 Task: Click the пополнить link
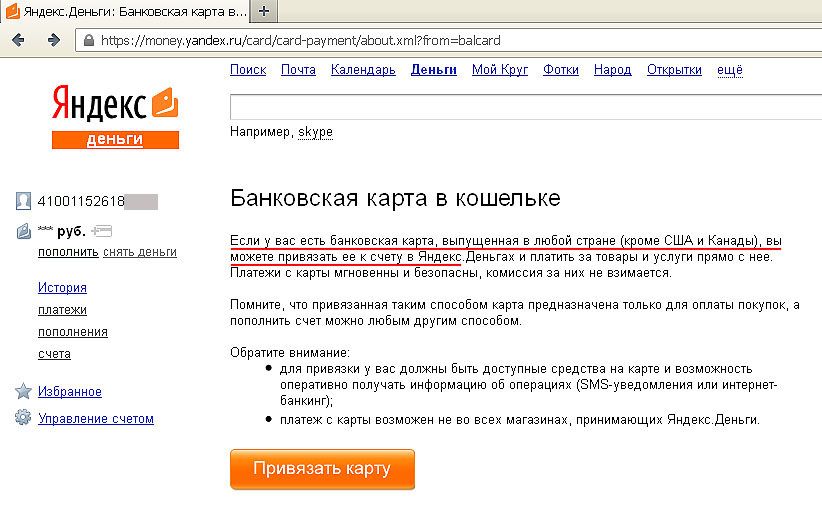tap(68, 252)
